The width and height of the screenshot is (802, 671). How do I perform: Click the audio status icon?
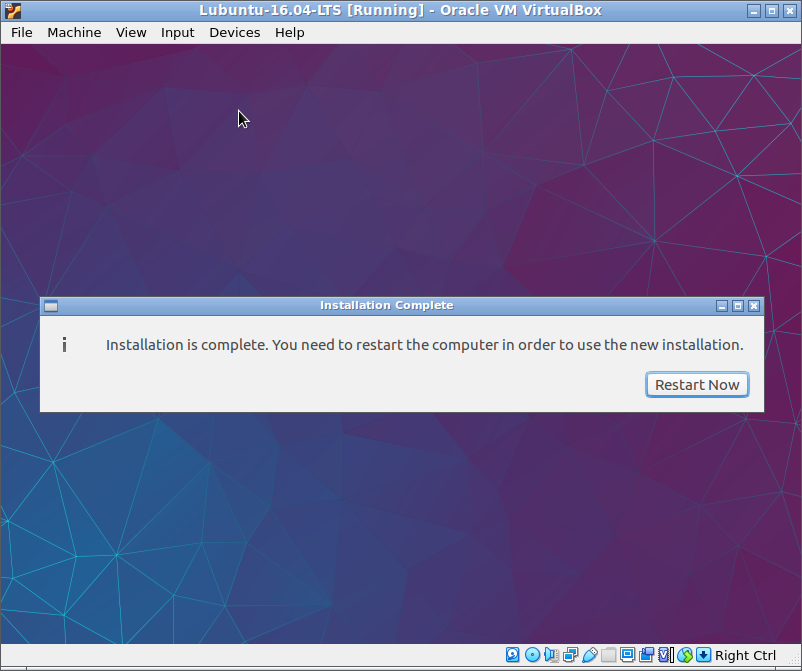pyautogui.click(x=551, y=655)
